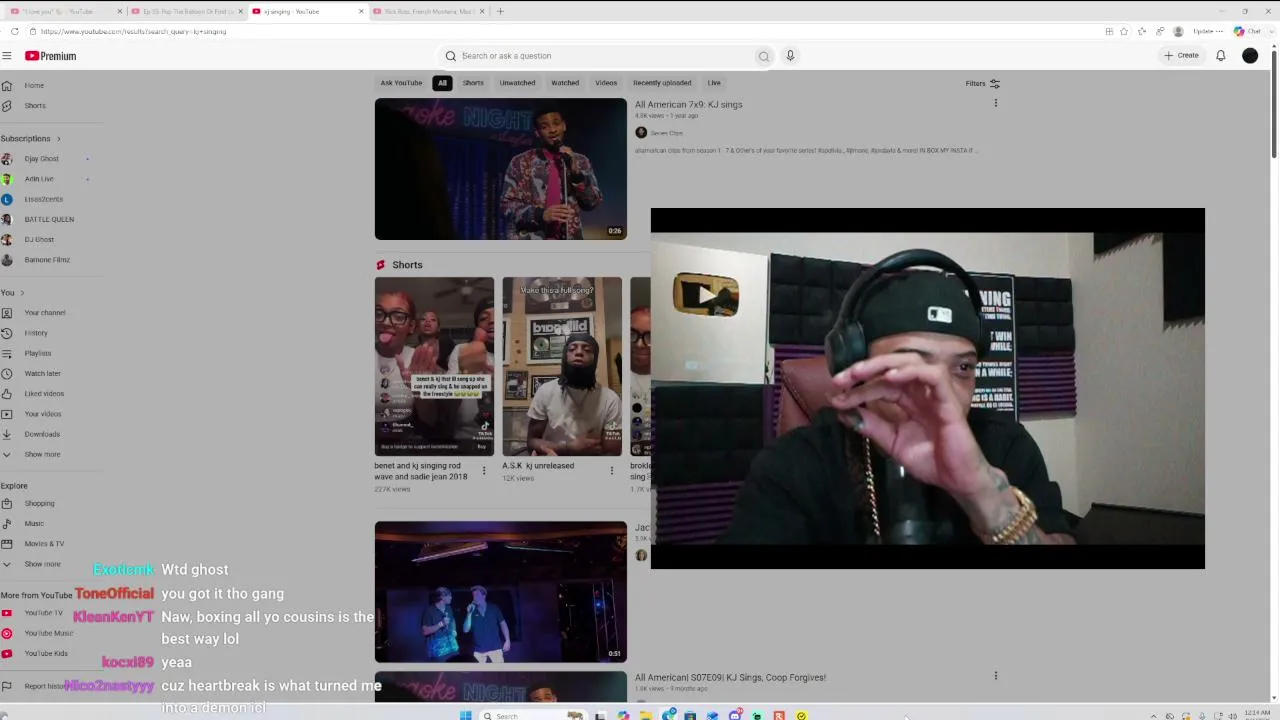
Task: Bookmark this page with star icon
Action: coord(1124,32)
